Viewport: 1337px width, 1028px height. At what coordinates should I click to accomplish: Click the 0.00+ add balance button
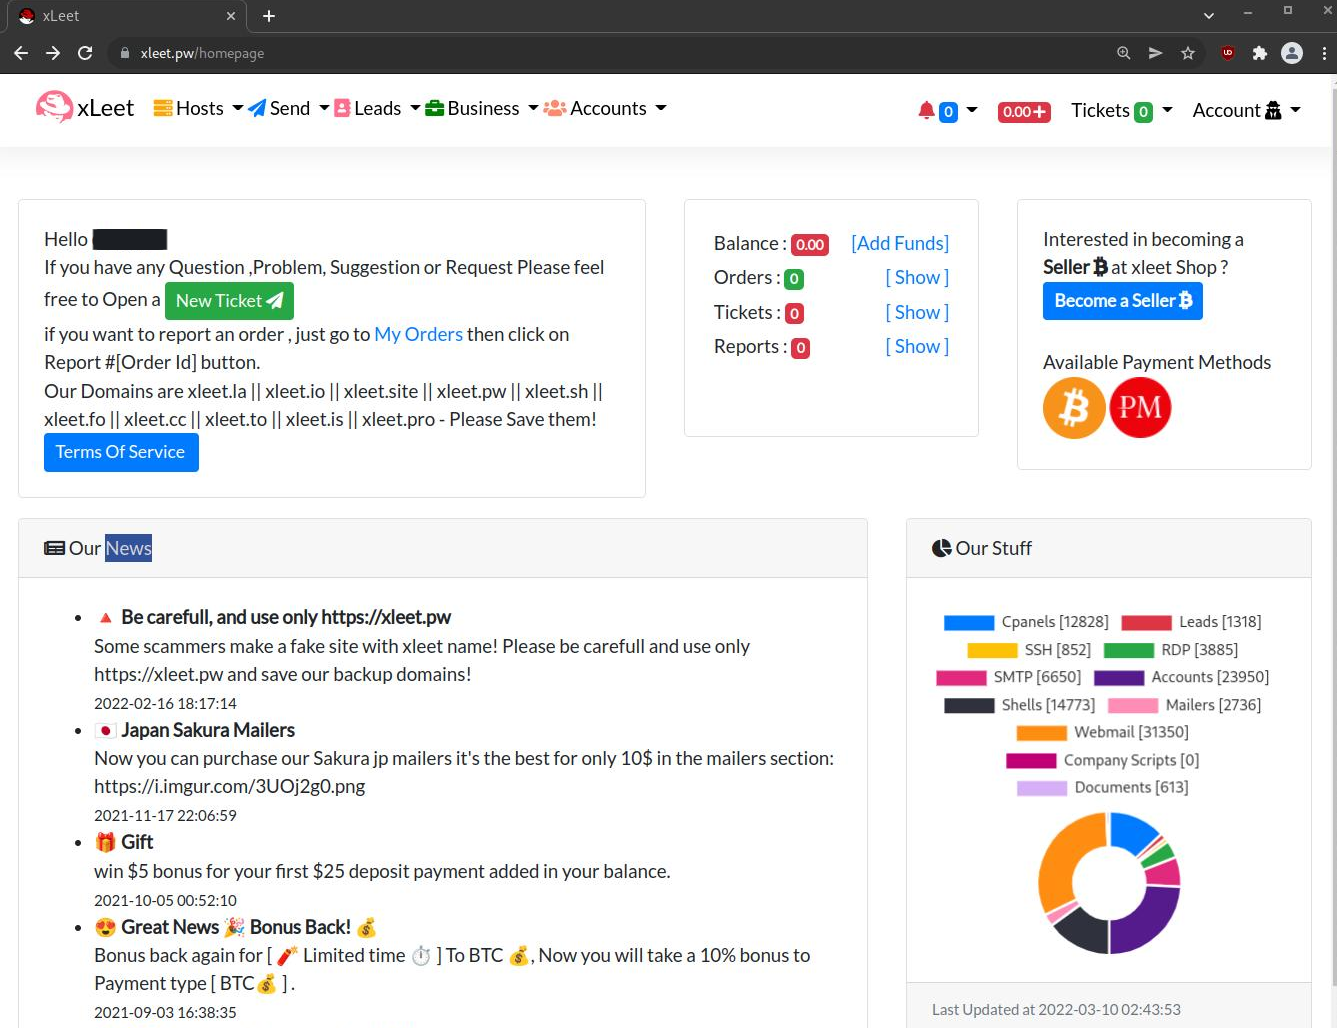click(1024, 111)
